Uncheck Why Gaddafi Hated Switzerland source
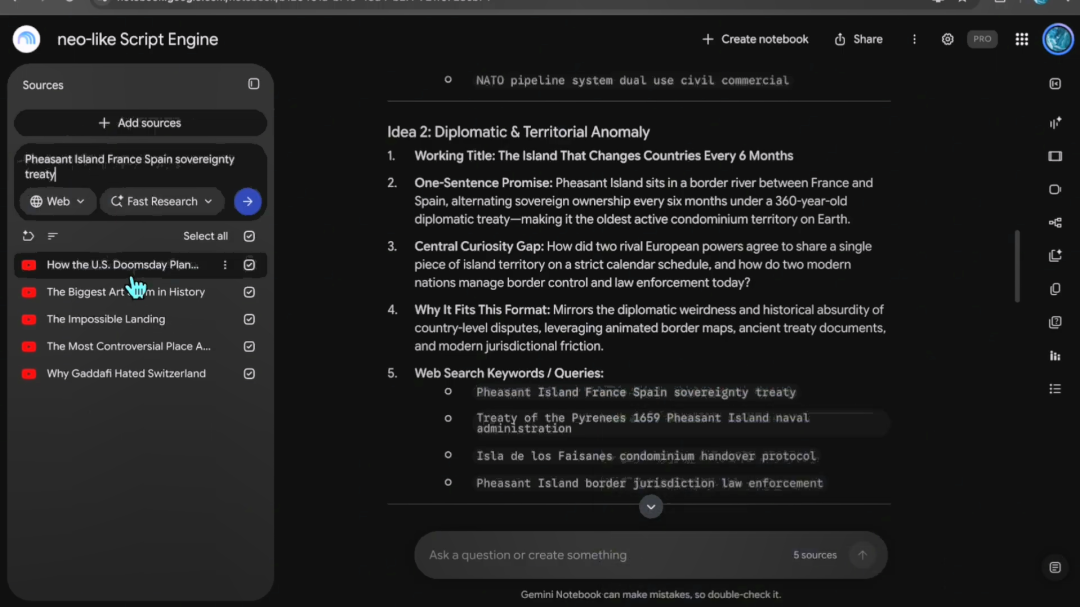The width and height of the screenshot is (1080, 607). 249,373
